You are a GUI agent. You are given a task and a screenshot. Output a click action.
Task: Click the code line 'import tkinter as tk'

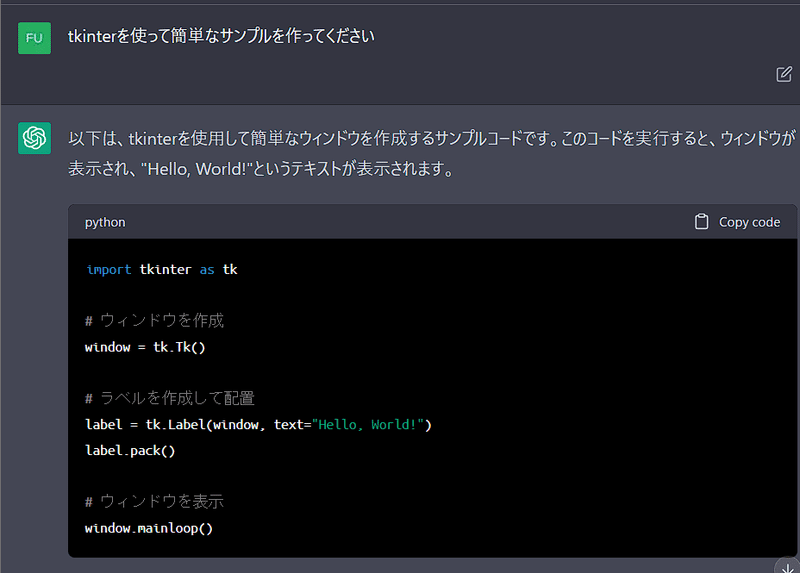162,269
